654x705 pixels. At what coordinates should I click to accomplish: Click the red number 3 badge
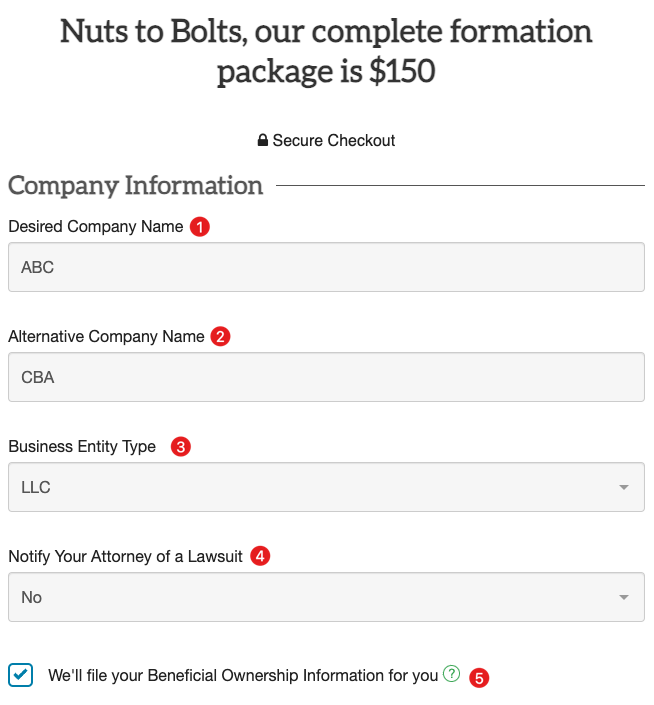tap(181, 446)
